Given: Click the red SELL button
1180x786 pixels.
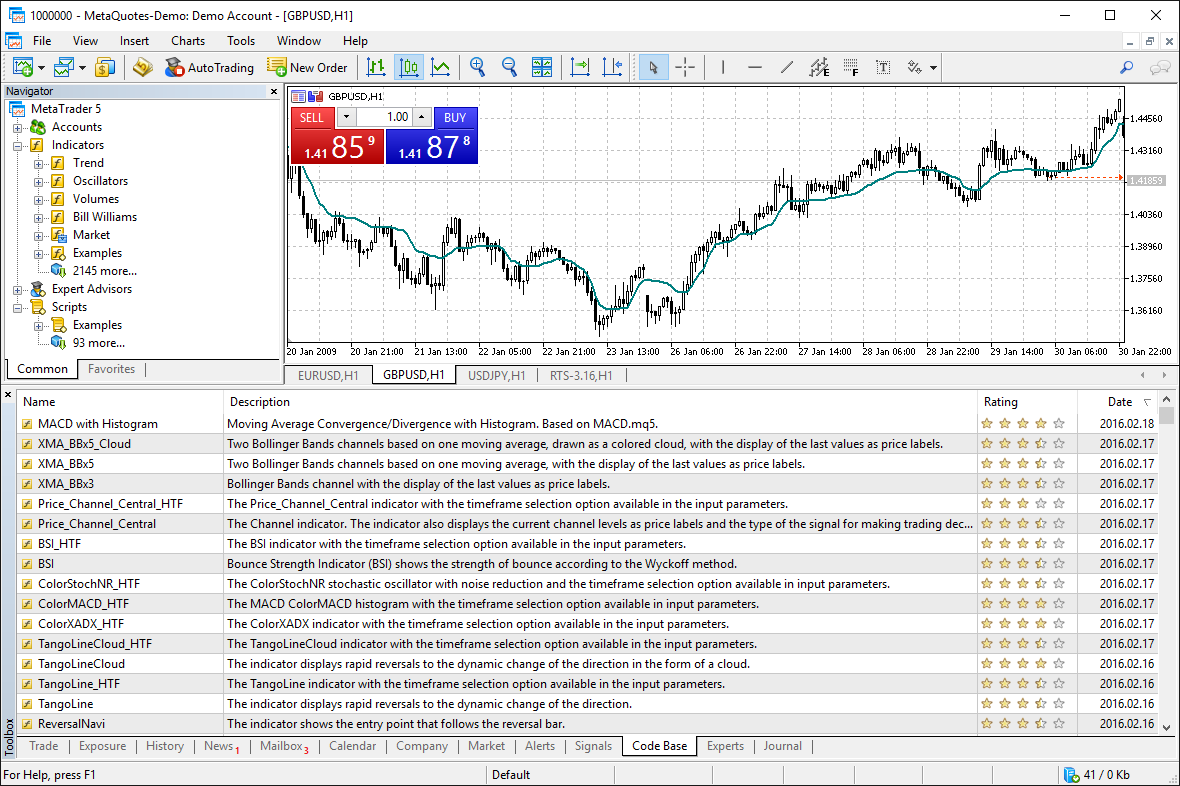Looking at the screenshot, I should coord(312,117).
